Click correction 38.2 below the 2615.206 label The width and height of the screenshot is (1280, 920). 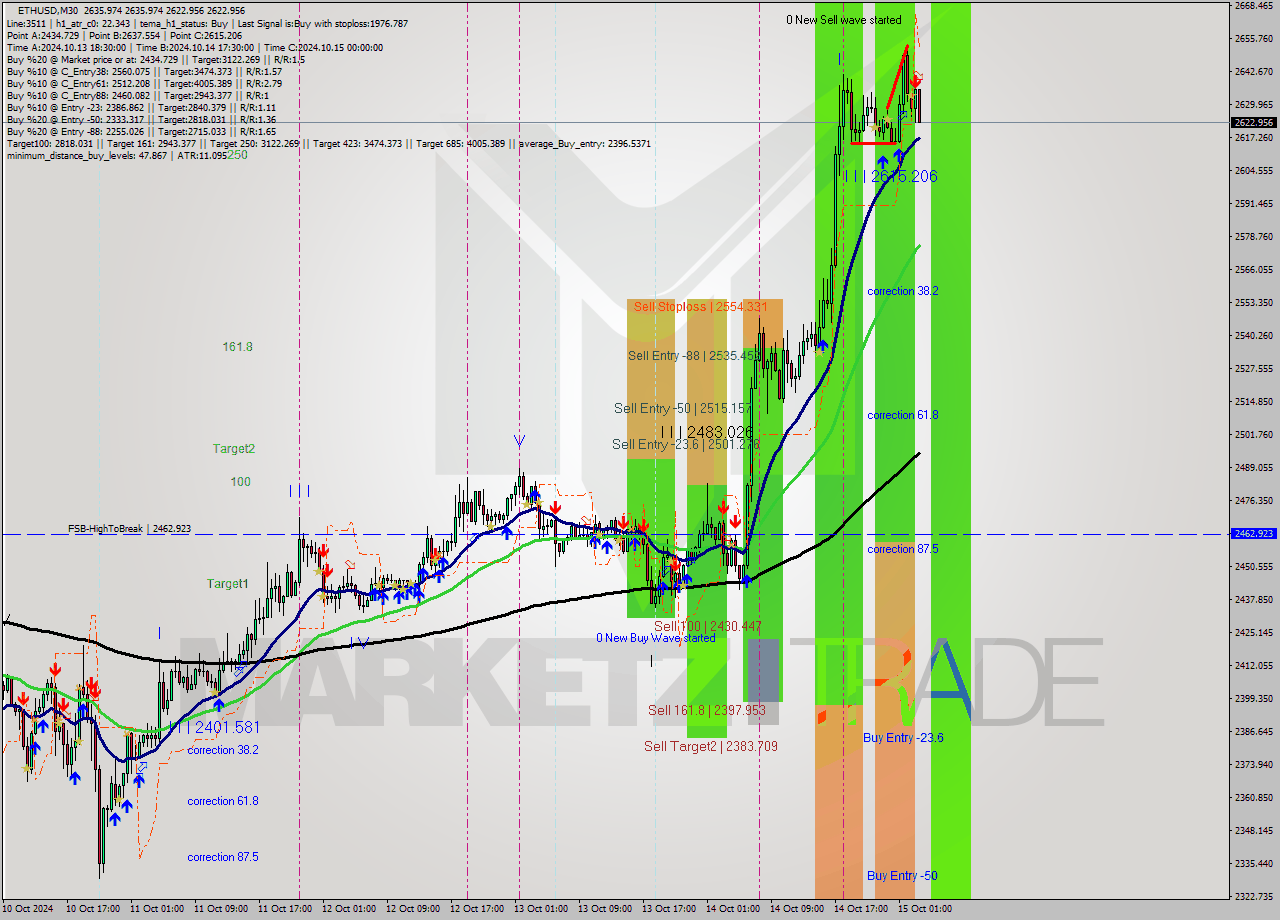click(x=903, y=291)
